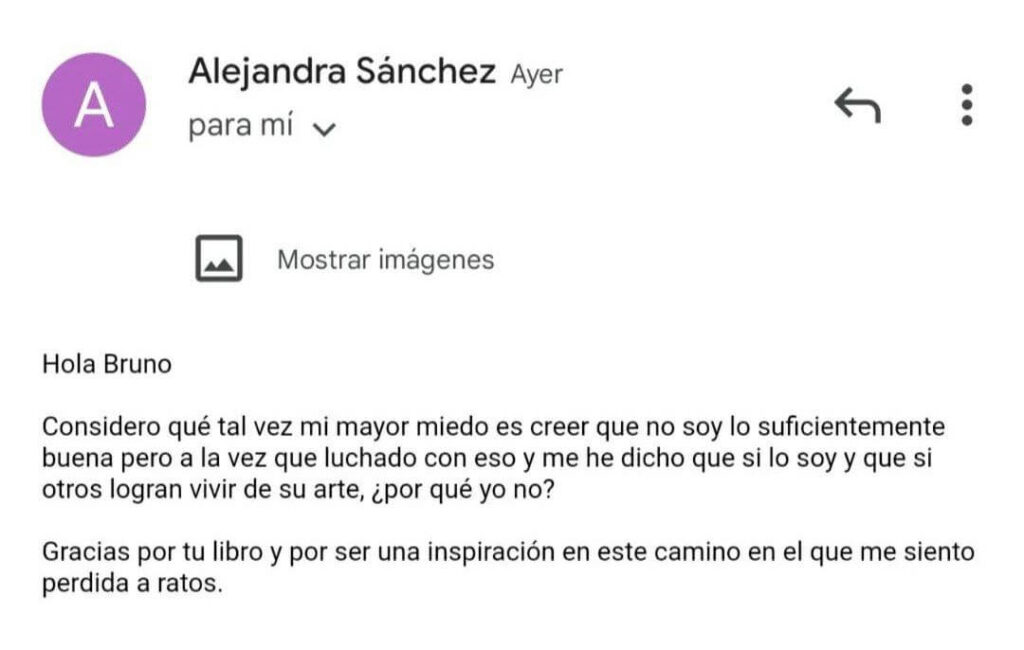Open the three-dot more options menu
The width and height of the screenshot is (1024, 650).
[x=967, y=105]
